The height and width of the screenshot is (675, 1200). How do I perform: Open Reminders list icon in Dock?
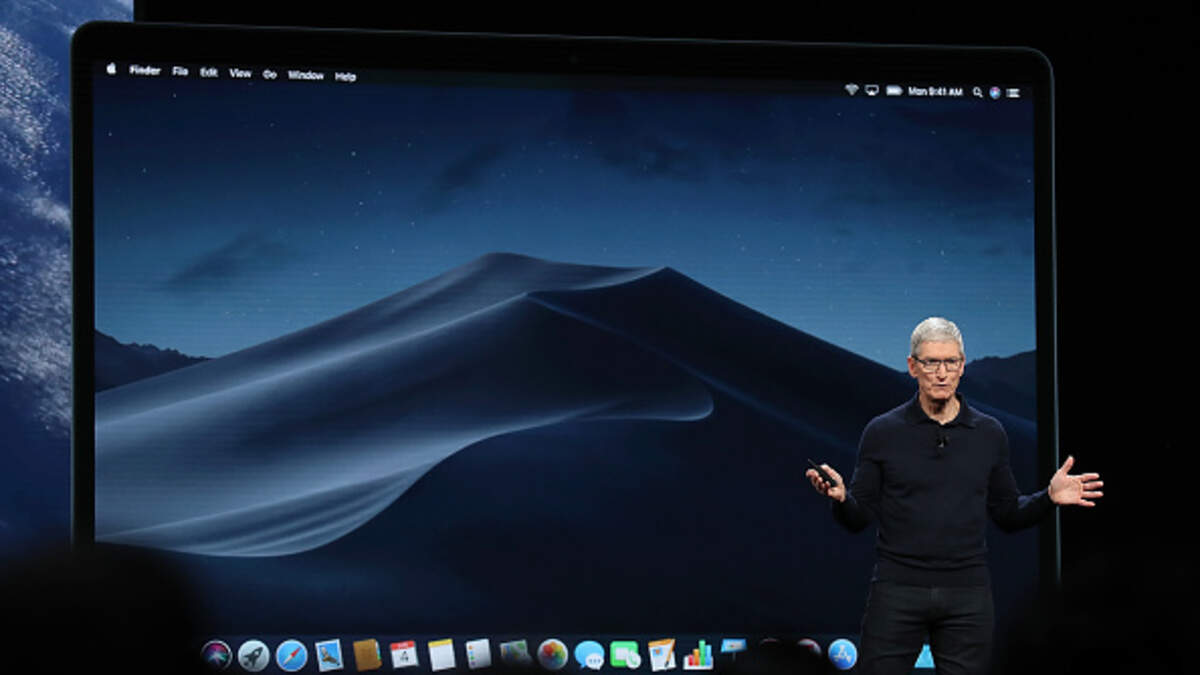click(x=478, y=654)
